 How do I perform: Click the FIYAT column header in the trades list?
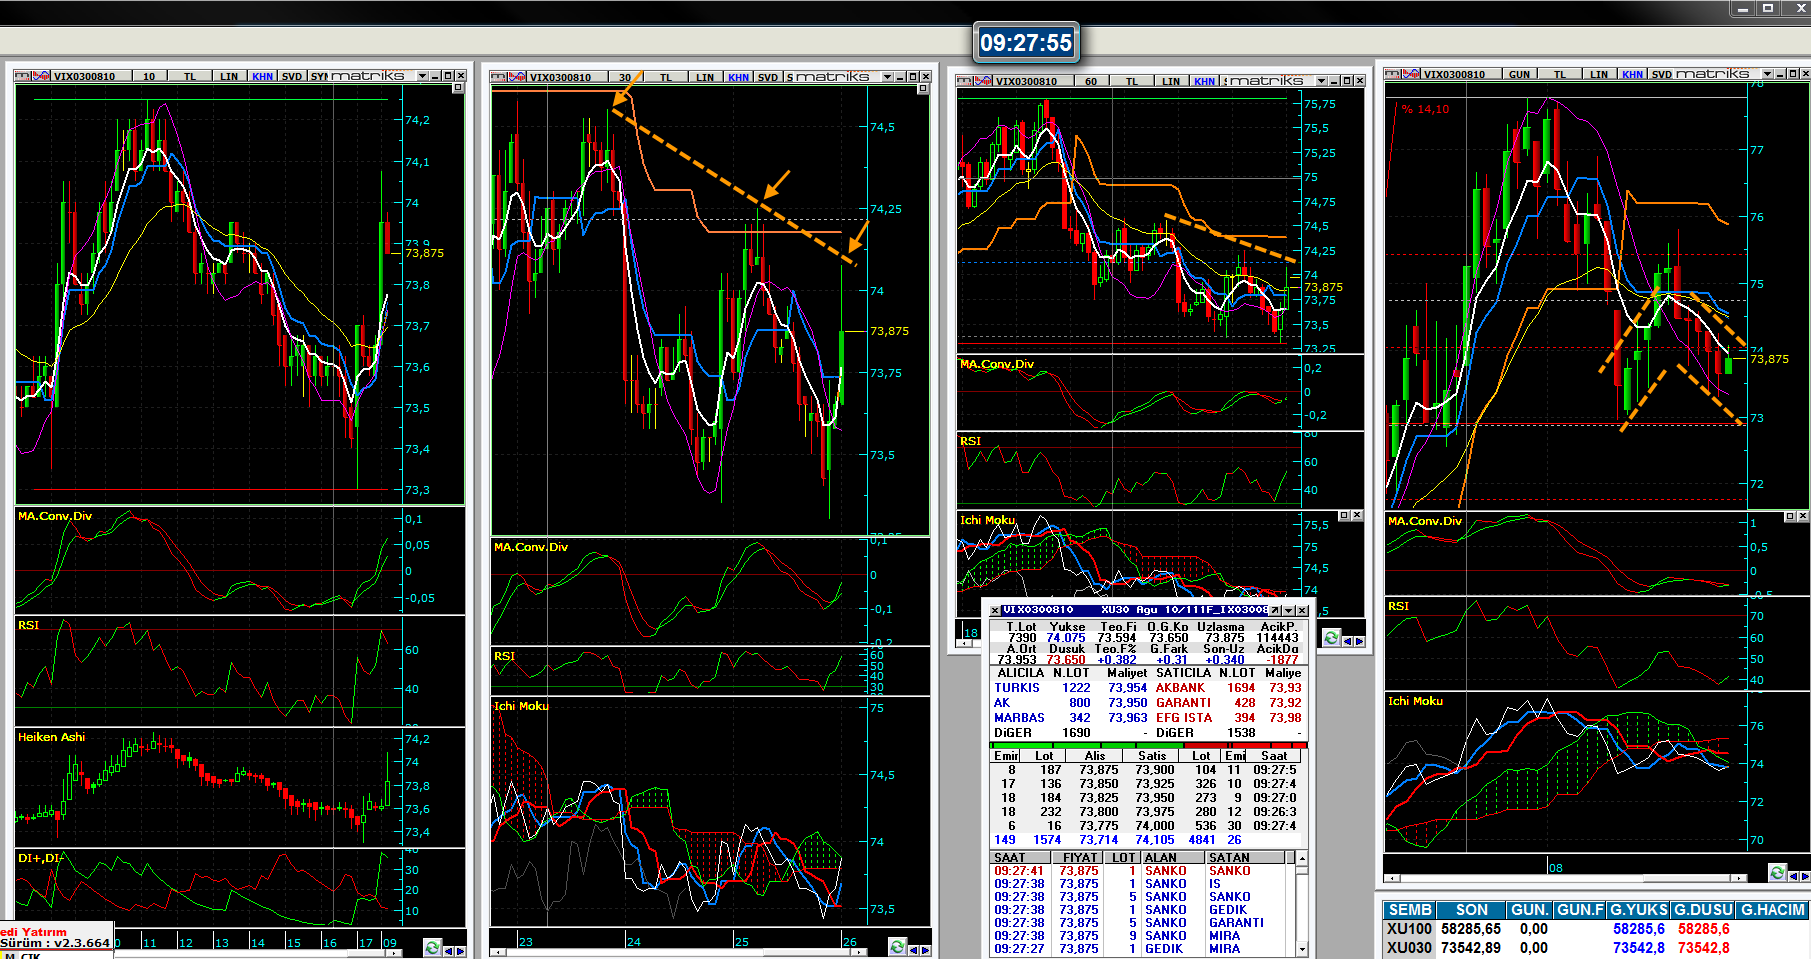1080,857
